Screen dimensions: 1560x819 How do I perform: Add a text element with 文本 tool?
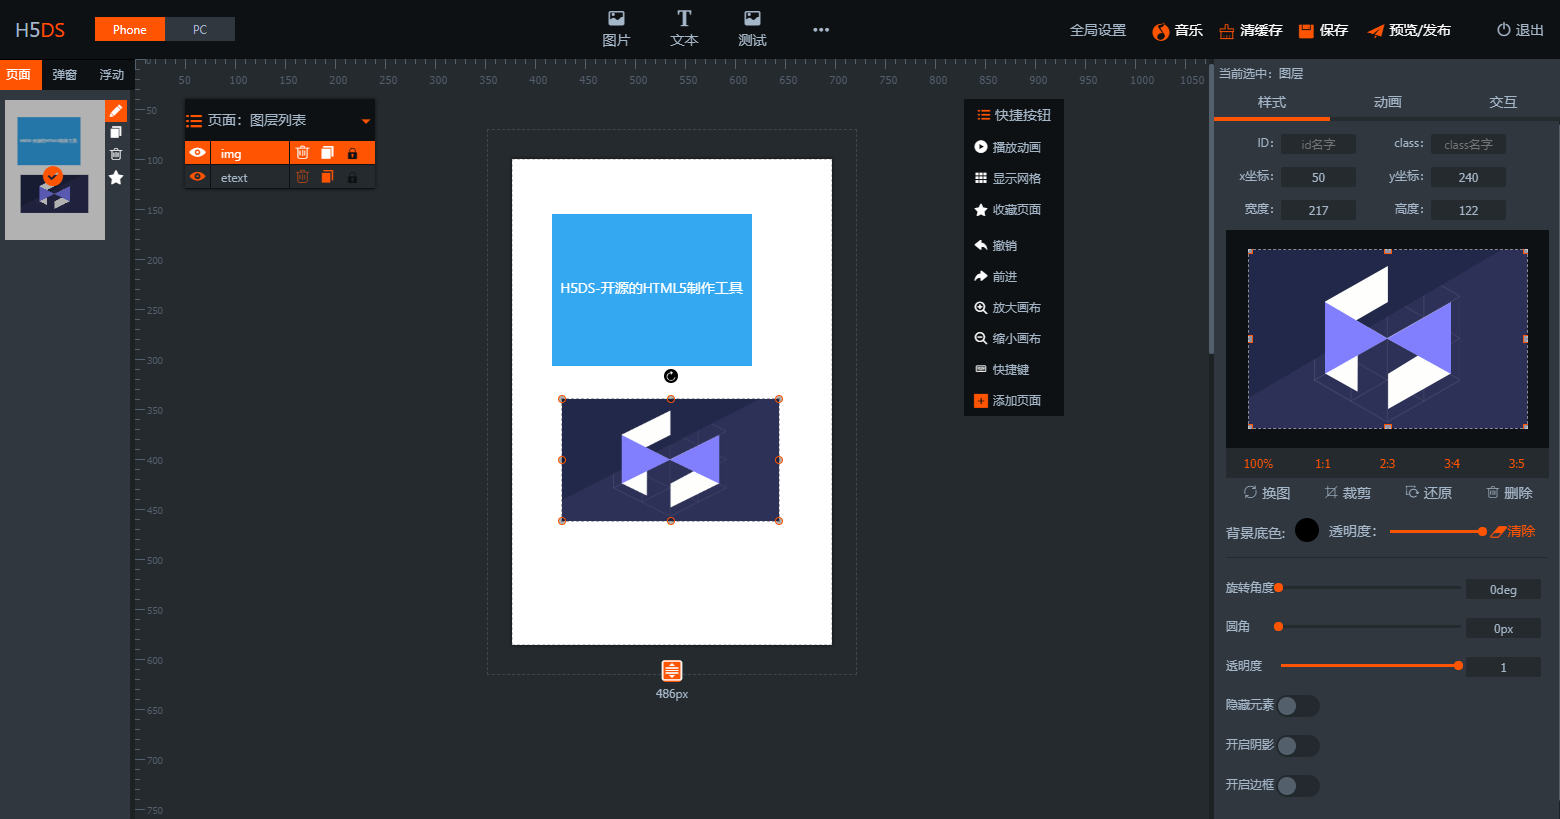pos(684,28)
